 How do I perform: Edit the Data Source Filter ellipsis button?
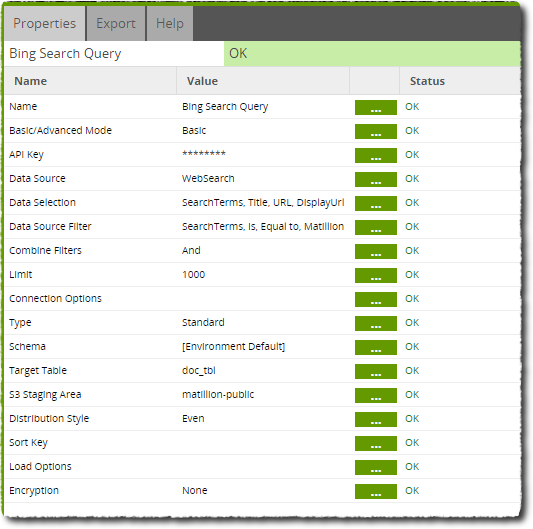pos(376,227)
